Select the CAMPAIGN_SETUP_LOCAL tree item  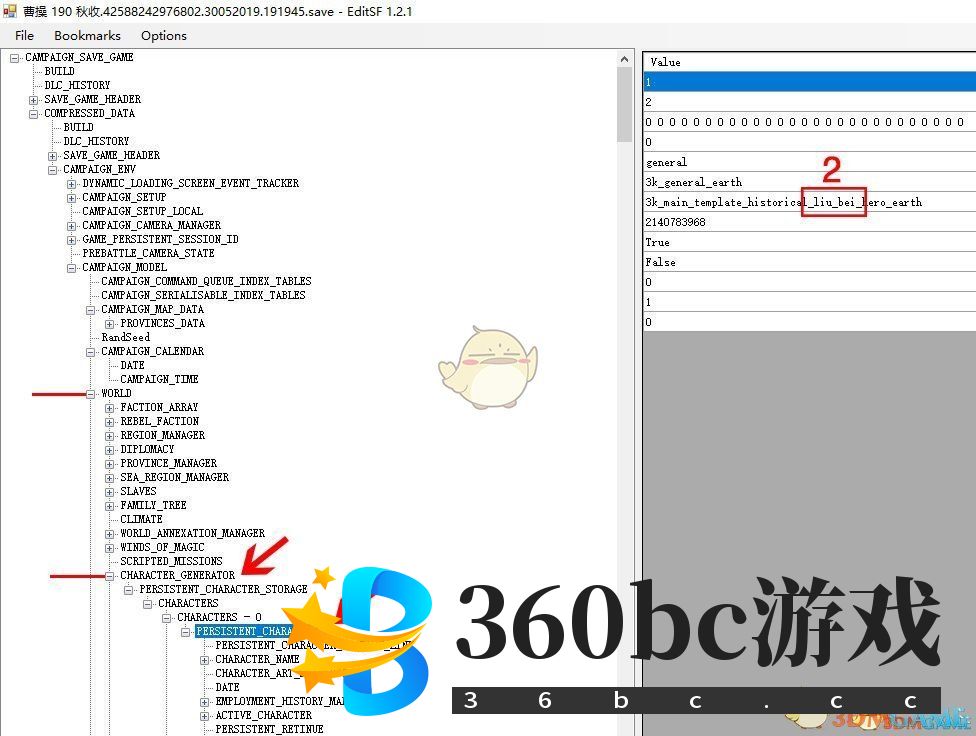point(143,211)
